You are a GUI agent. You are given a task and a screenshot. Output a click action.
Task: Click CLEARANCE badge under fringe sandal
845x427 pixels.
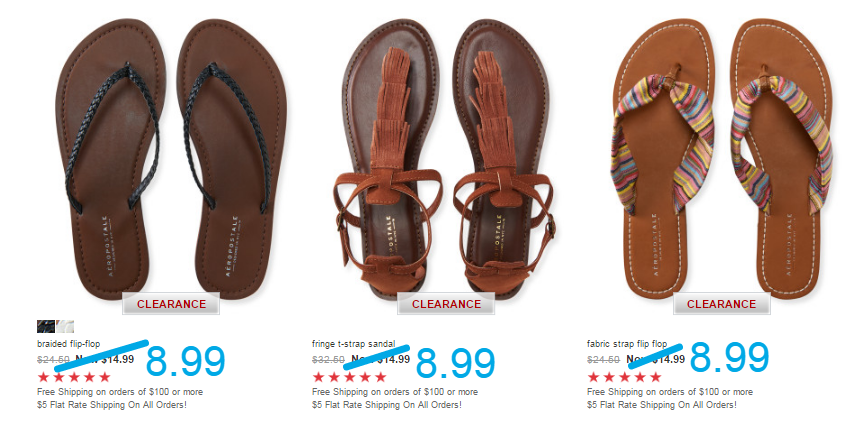pyautogui.click(x=446, y=304)
